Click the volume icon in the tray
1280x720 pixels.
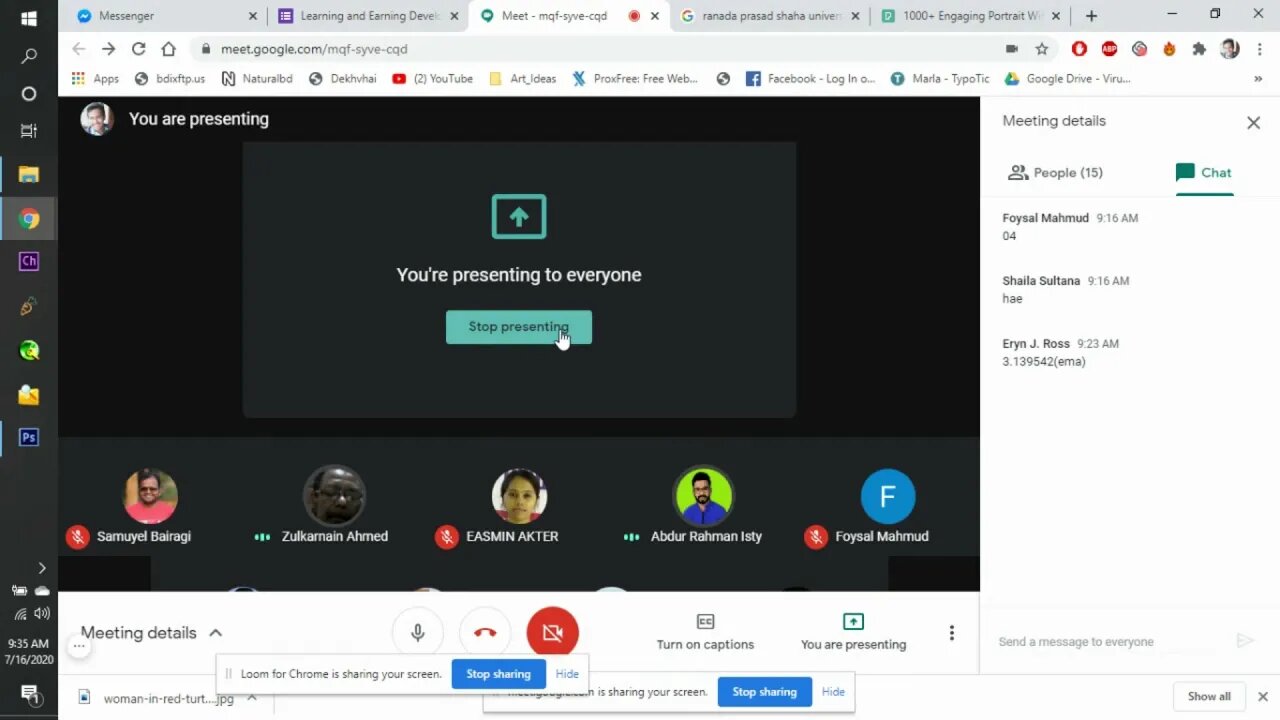pos(41,613)
